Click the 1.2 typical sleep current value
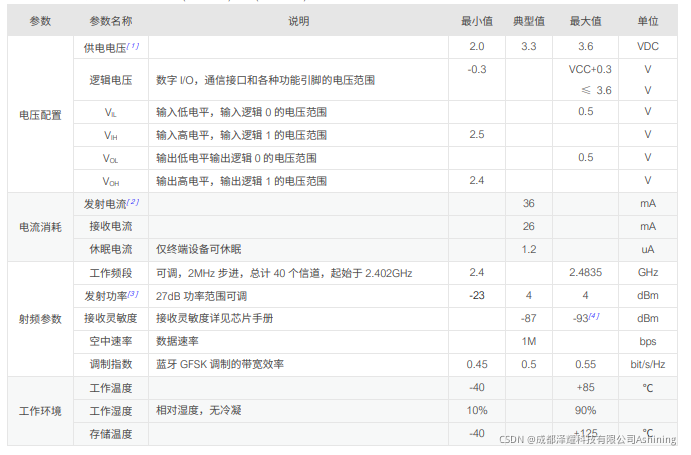691x455 pixels. (x=528, y=249)
